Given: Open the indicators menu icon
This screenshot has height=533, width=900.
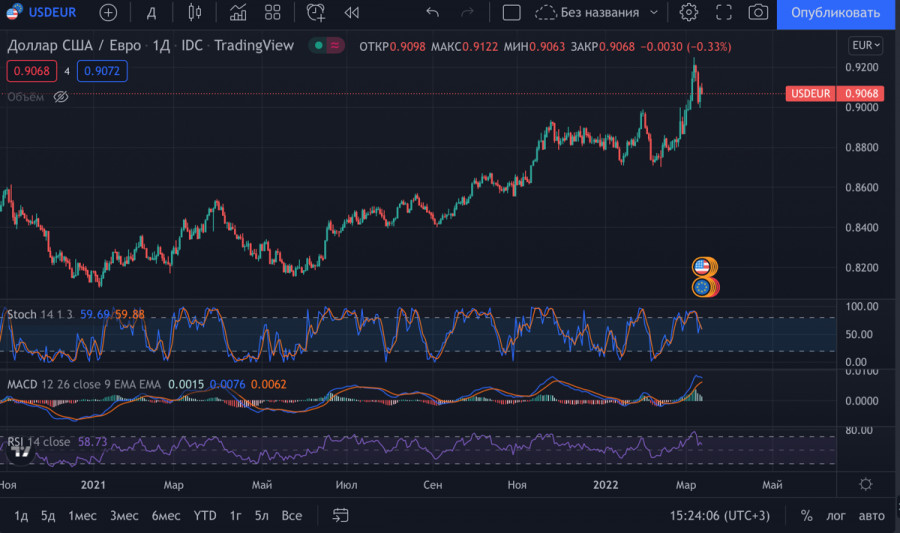Looking at the screenshot, I should pos(238,13).
